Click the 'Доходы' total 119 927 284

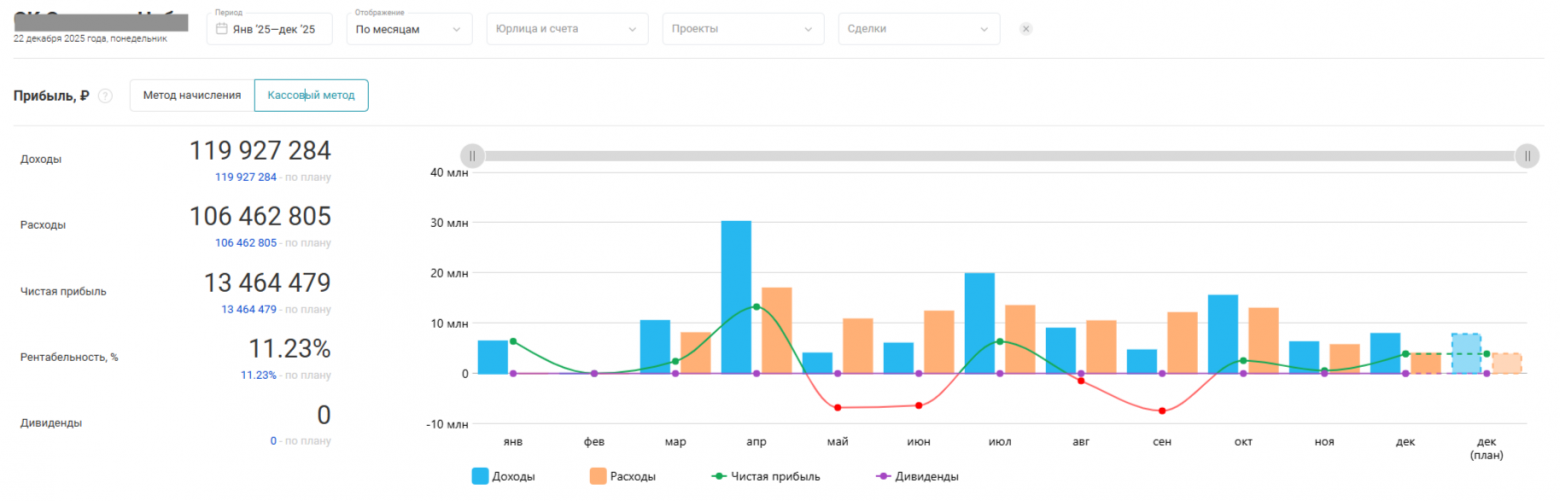(x=260, y=151)
